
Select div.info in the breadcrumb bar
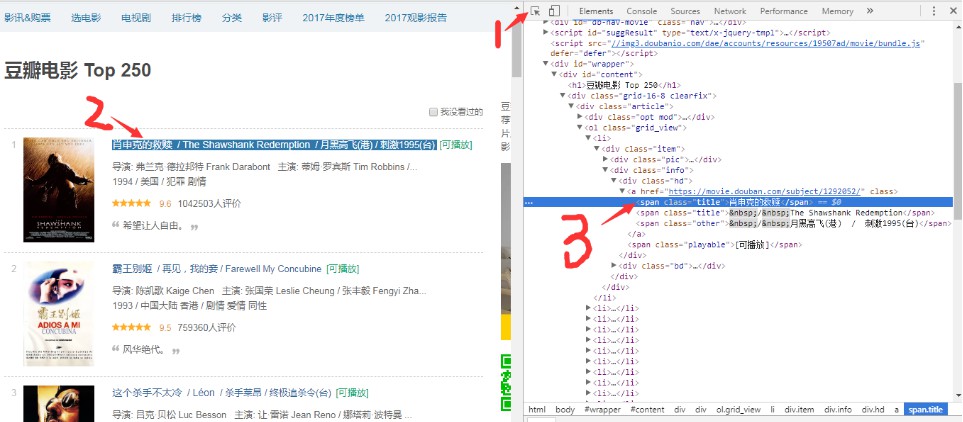point(838,410)
